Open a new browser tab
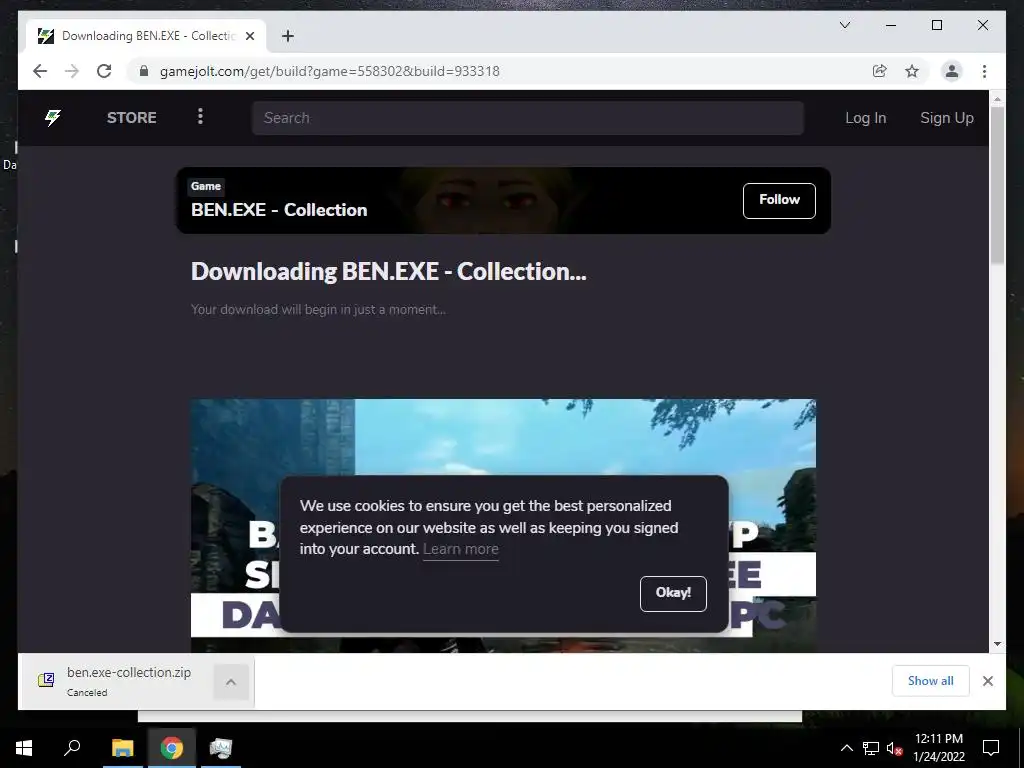 click(288, 36)
